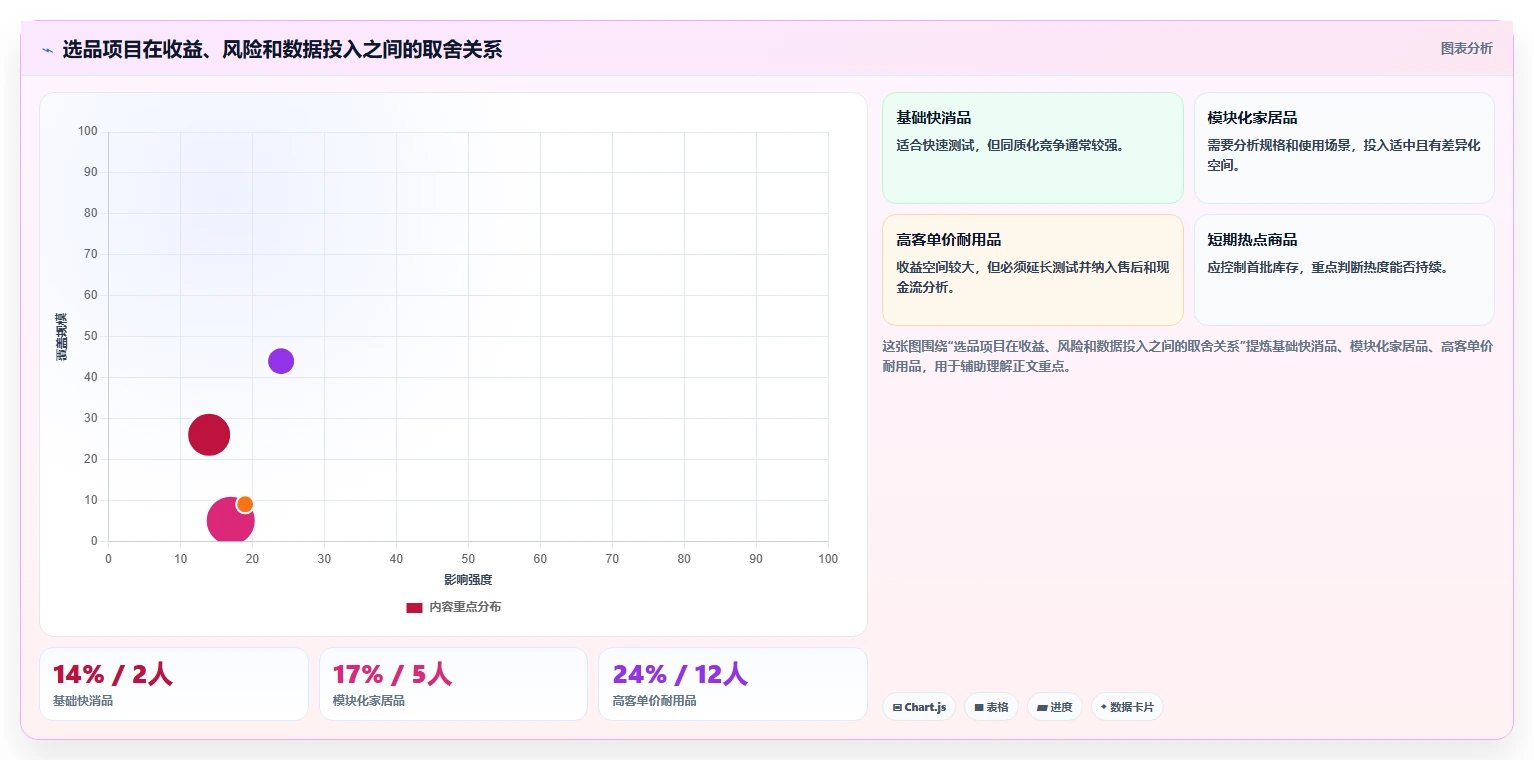The image size is (1534, 760).
Task: Select the crimson bubble near value 26
Action: [x=209, y=434]
